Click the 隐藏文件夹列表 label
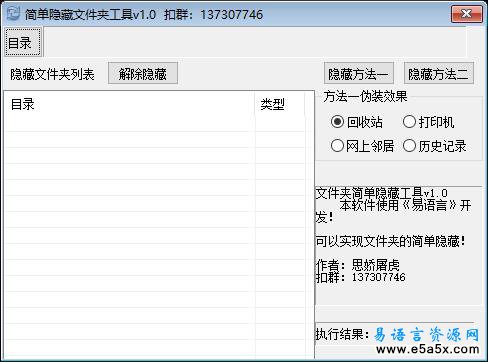The height and width of the screenshot is (362, 488). point(52,74)
